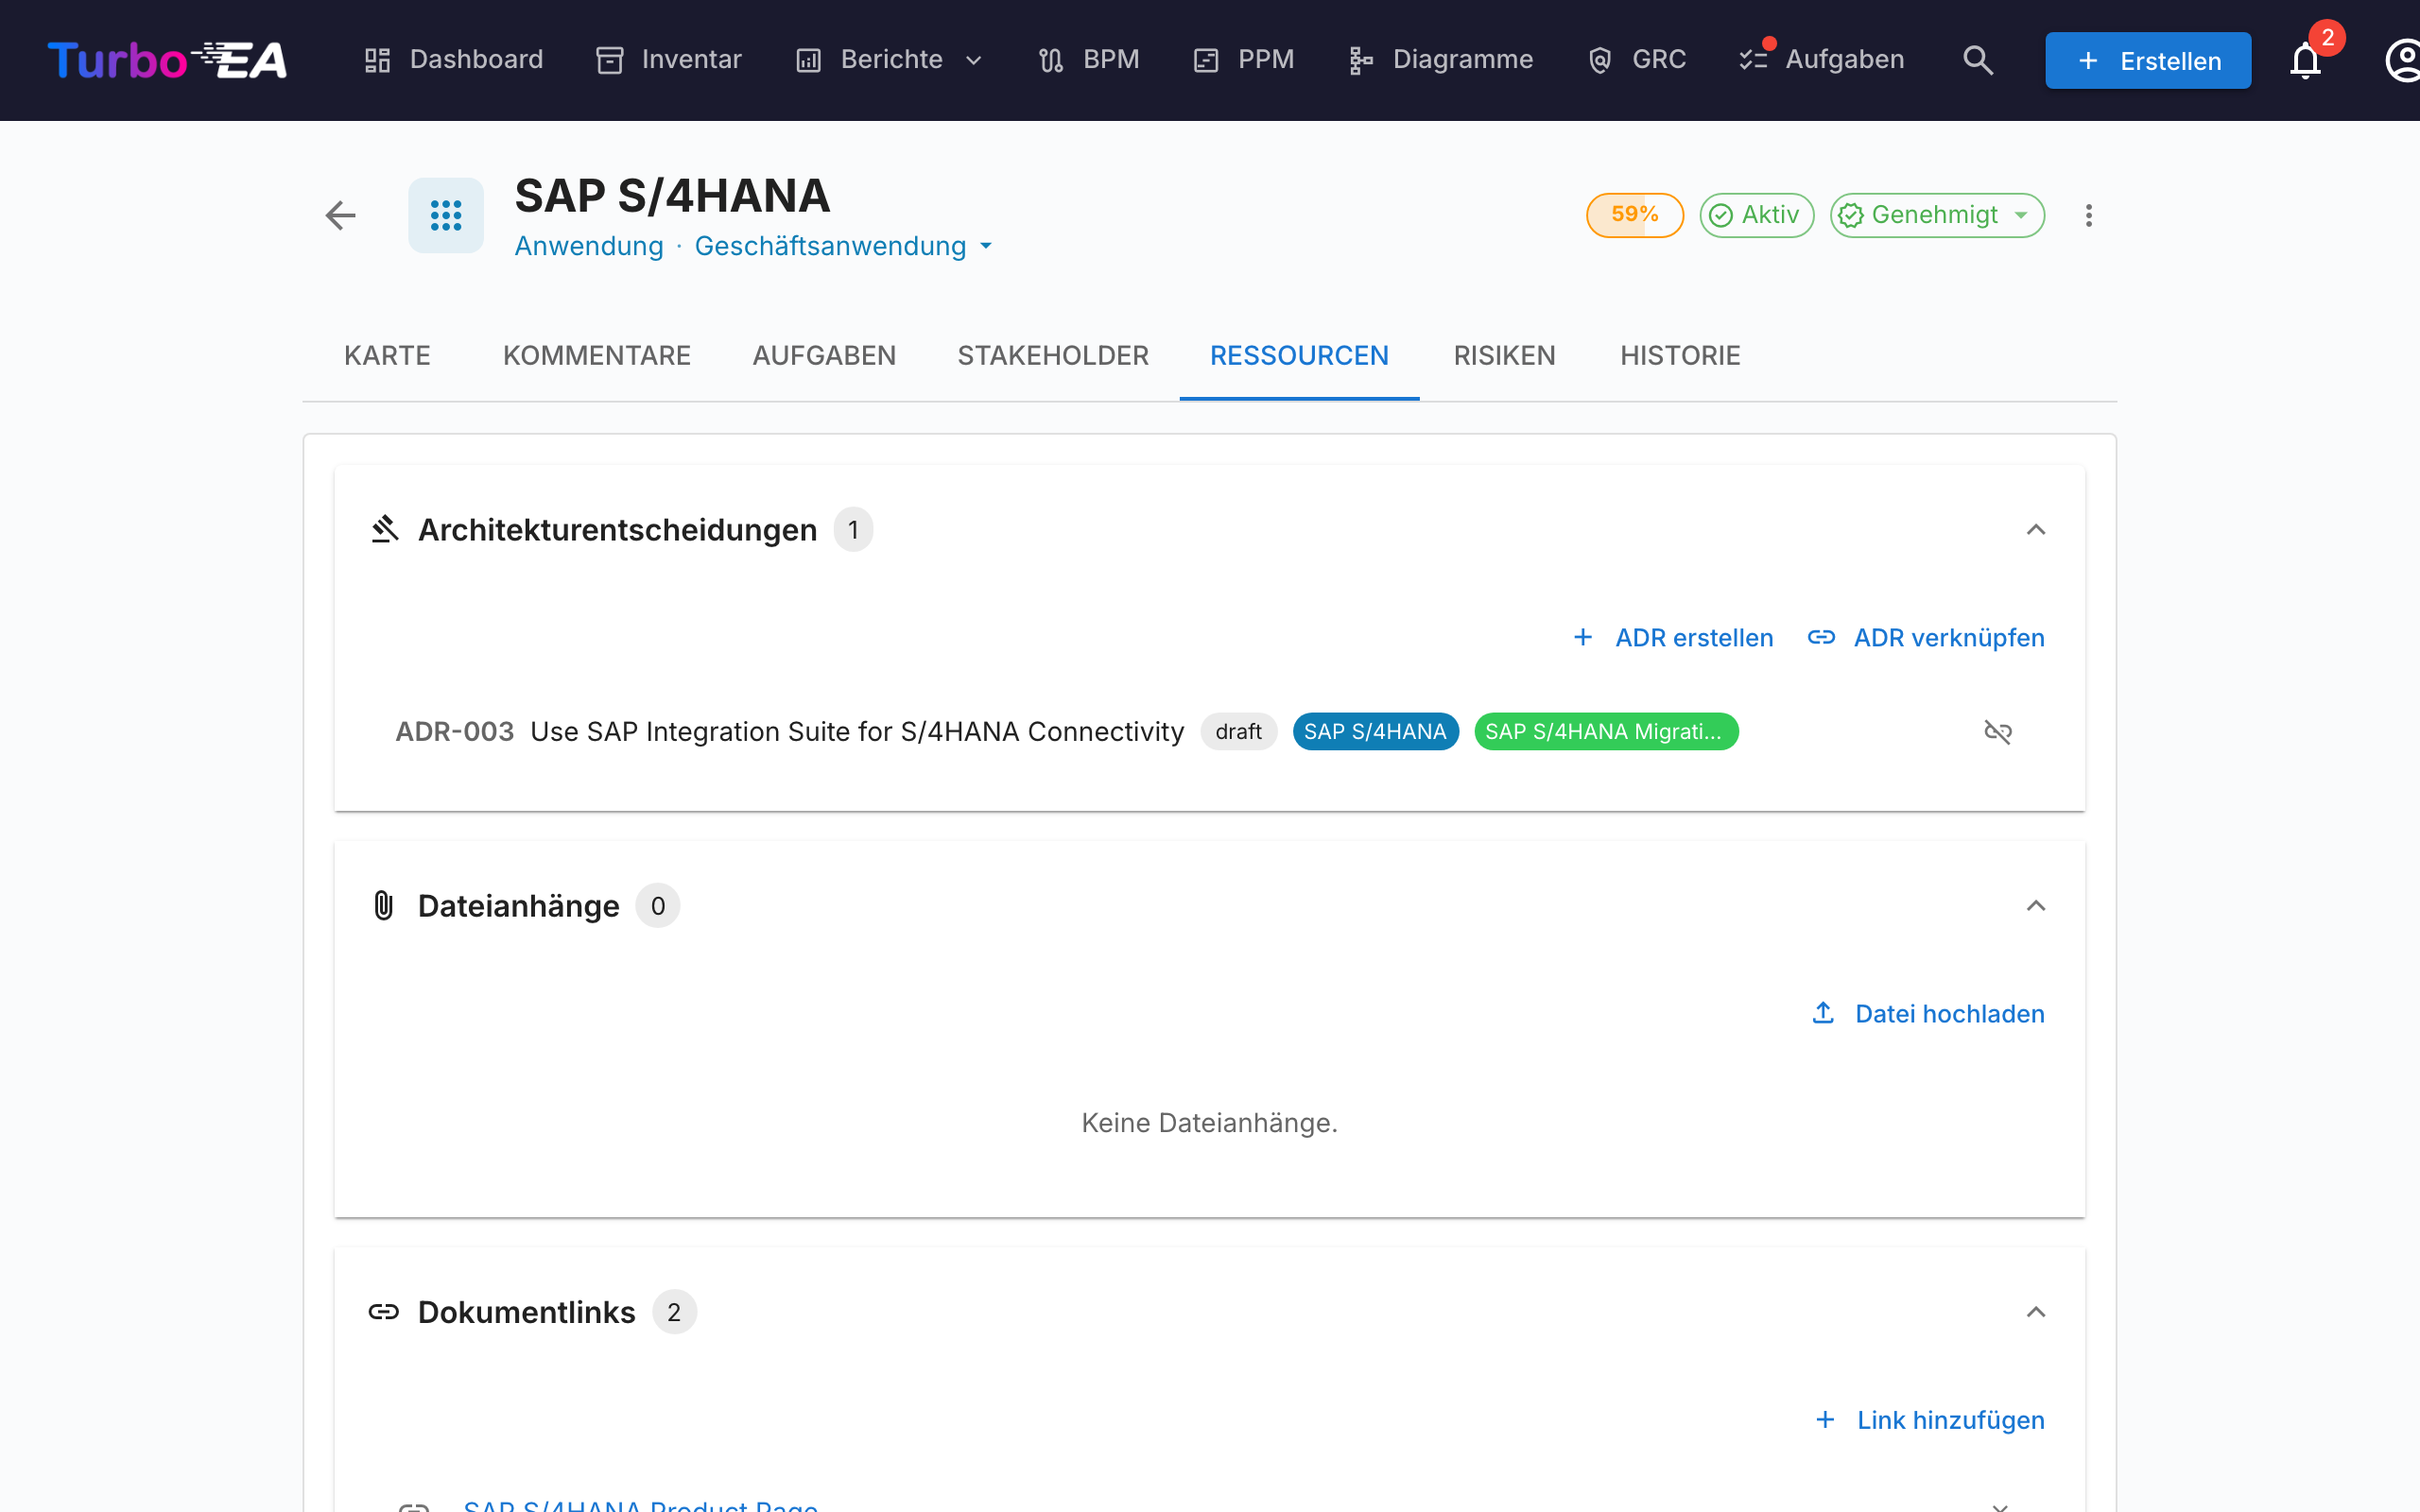Expand the Berichte menu
Viewport: 2420px width, 1512px height.
[890, 60]
